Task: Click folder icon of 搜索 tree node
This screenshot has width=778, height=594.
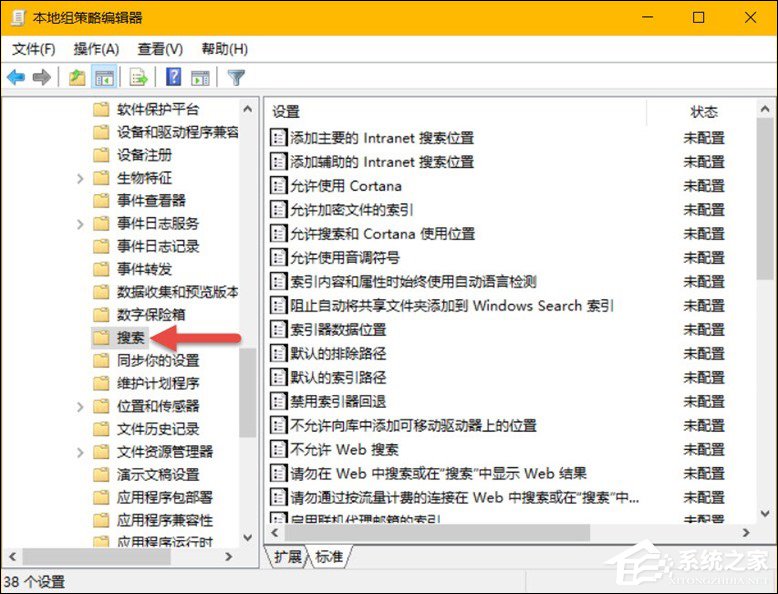Action: tap(101, 337)
